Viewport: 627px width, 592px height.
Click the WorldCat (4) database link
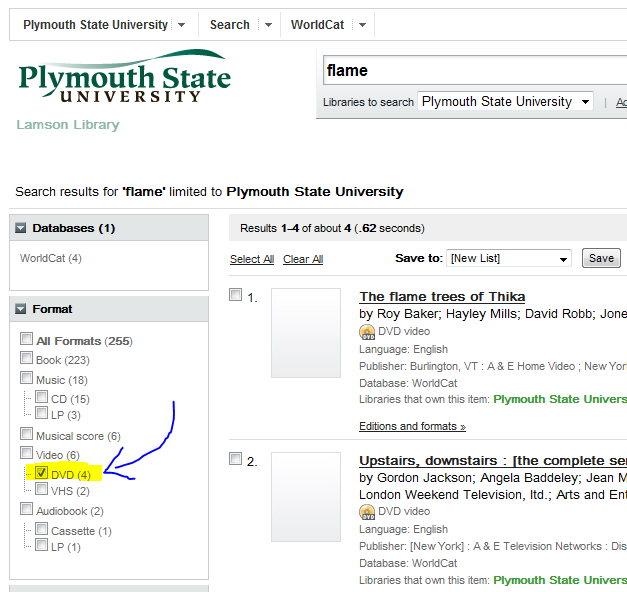pos(51,258)
